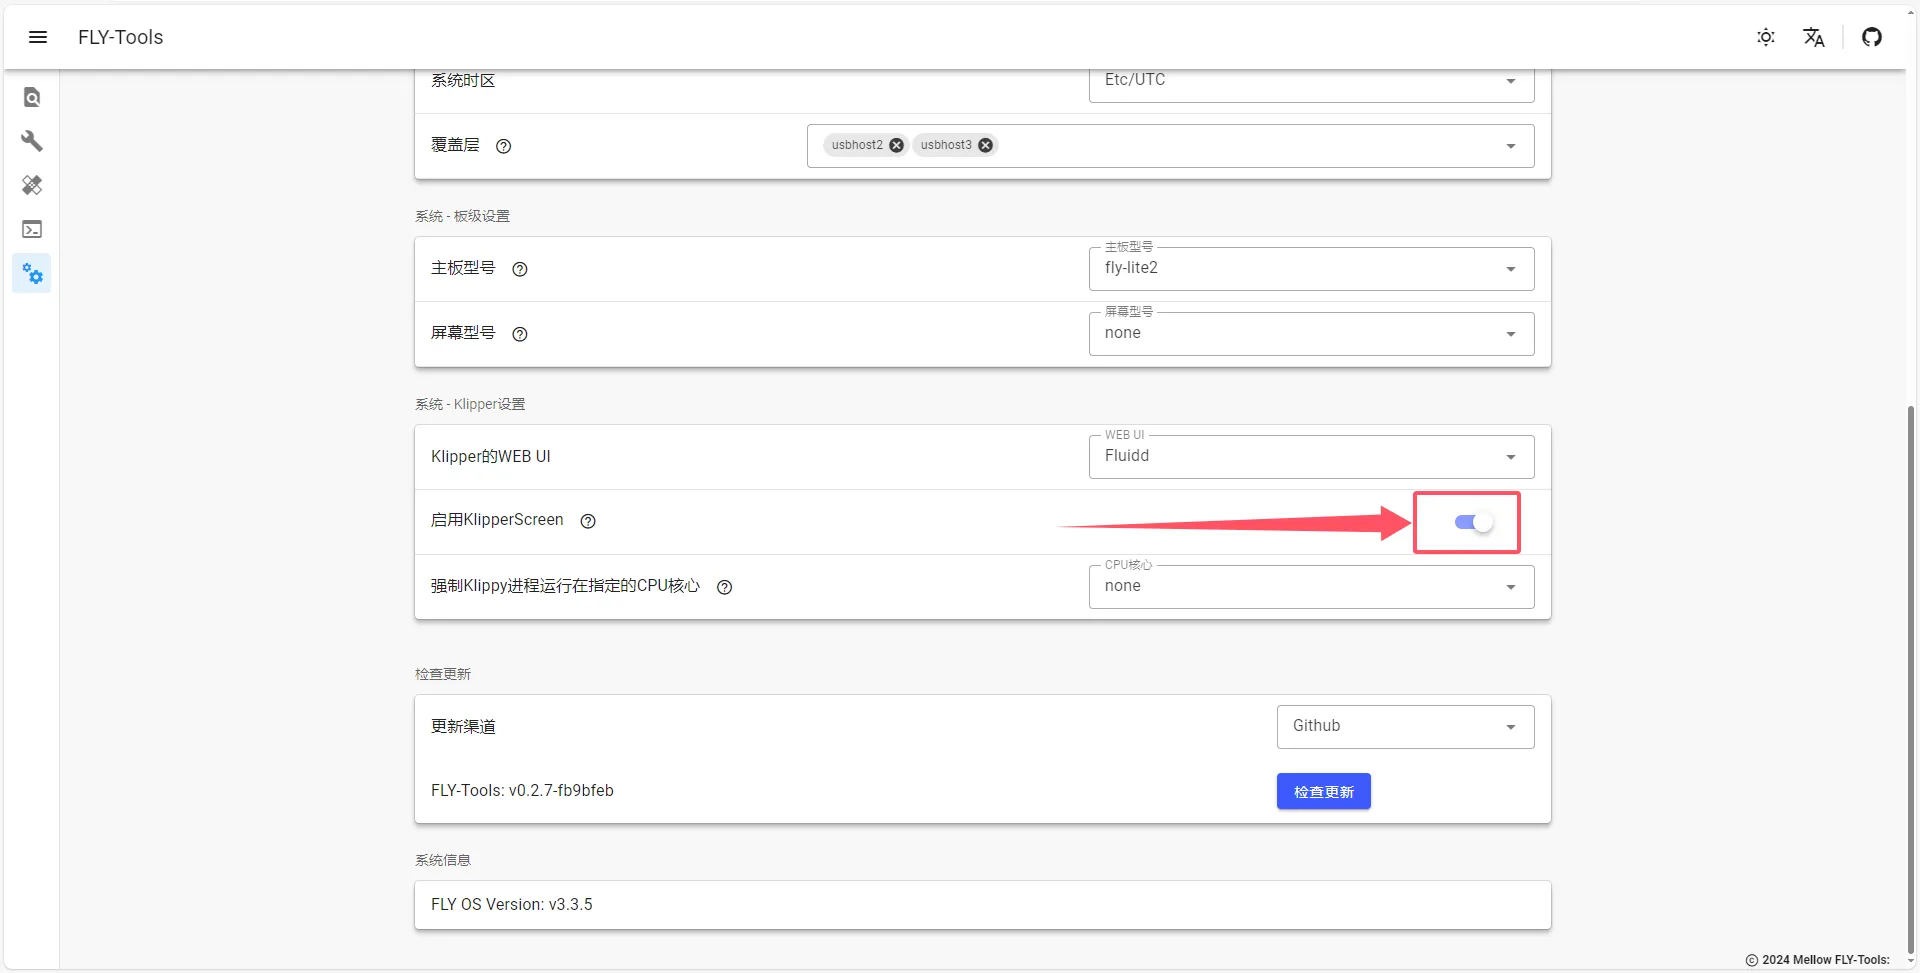The height and width of the screenshot is (973, 1920).
Task: Expand the Github update channel dropdown
Action: tap(1404, 727)
